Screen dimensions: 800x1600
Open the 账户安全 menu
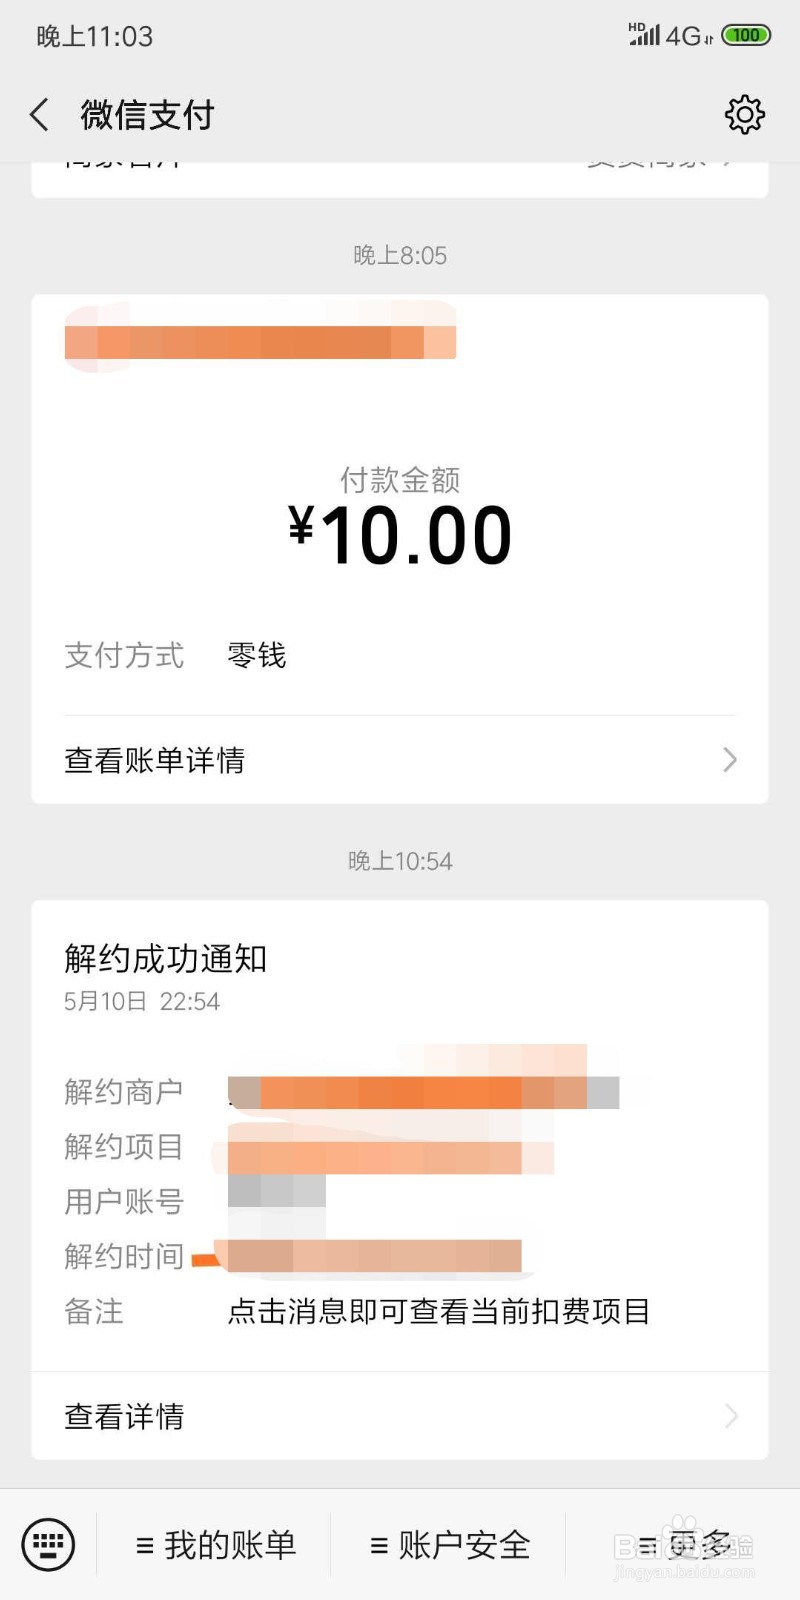(449, 1545)
